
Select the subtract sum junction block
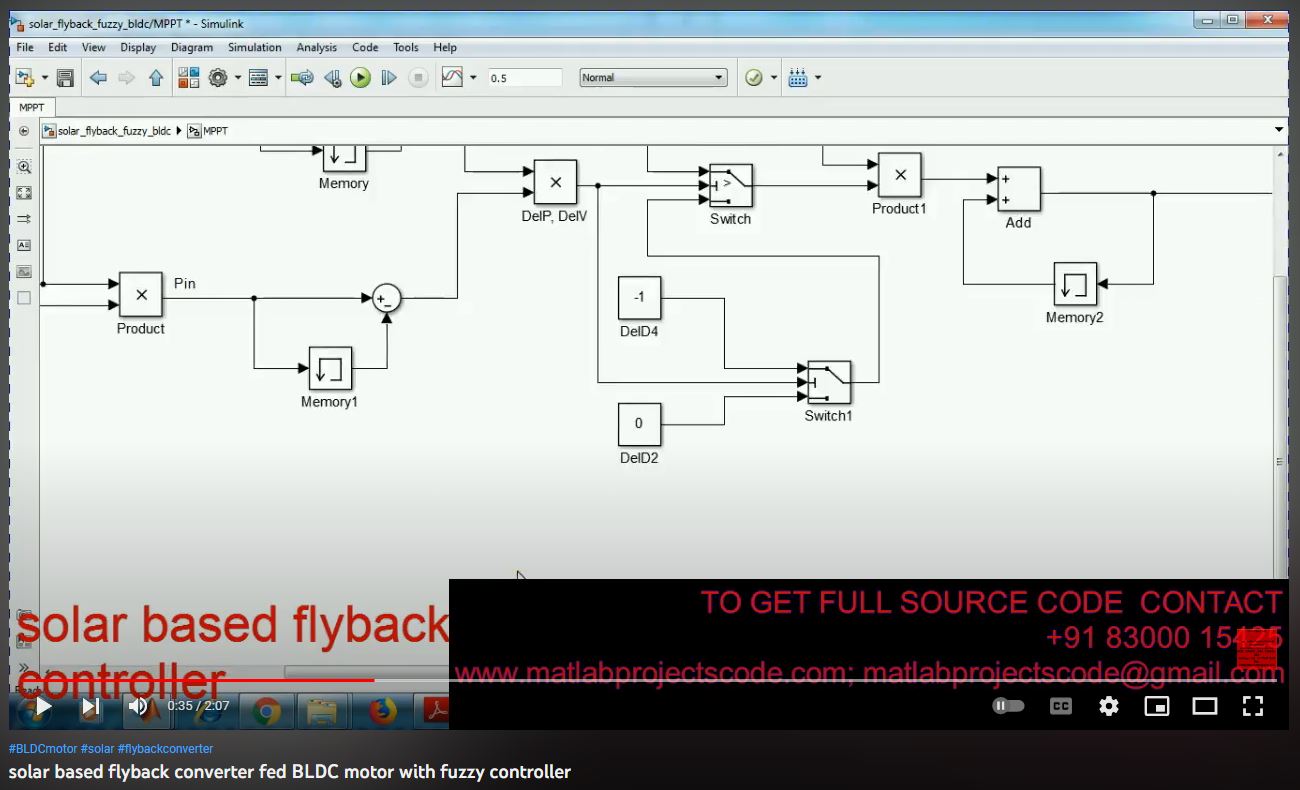pos(387,298)
